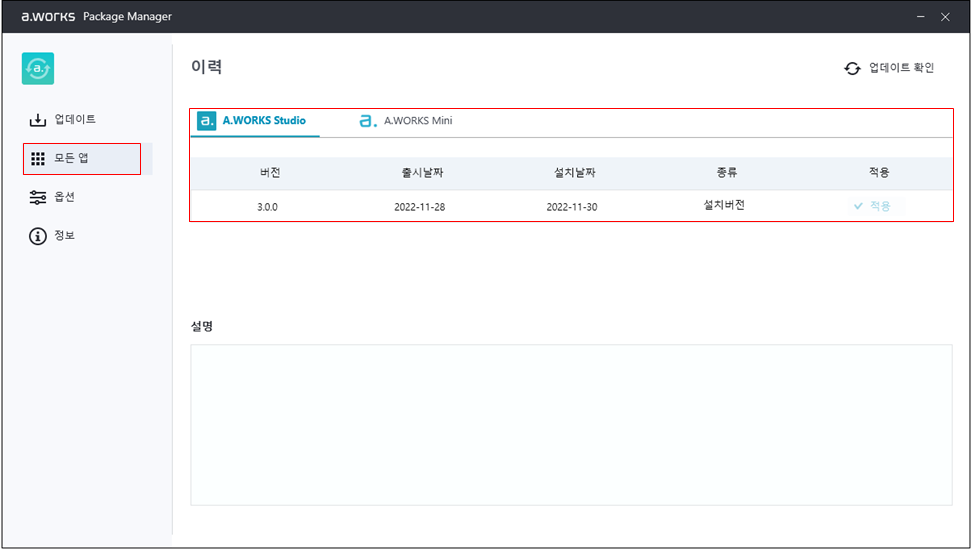Screen dimensions: 972x550
Task: Click the release date 2022-11-28
Action: click(420, 207)
